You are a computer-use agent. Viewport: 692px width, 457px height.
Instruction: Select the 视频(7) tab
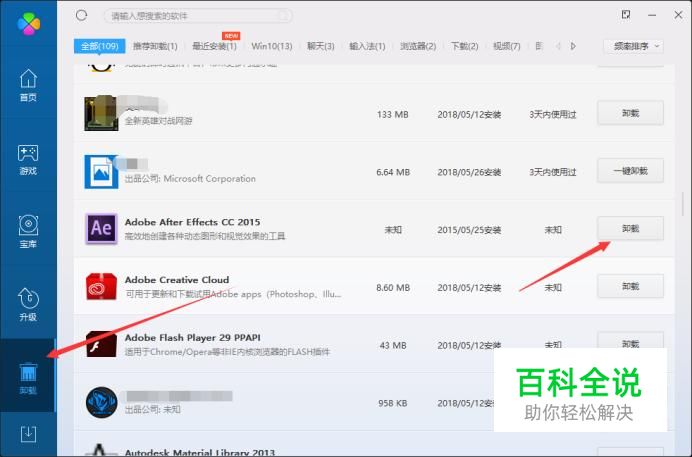506,46
